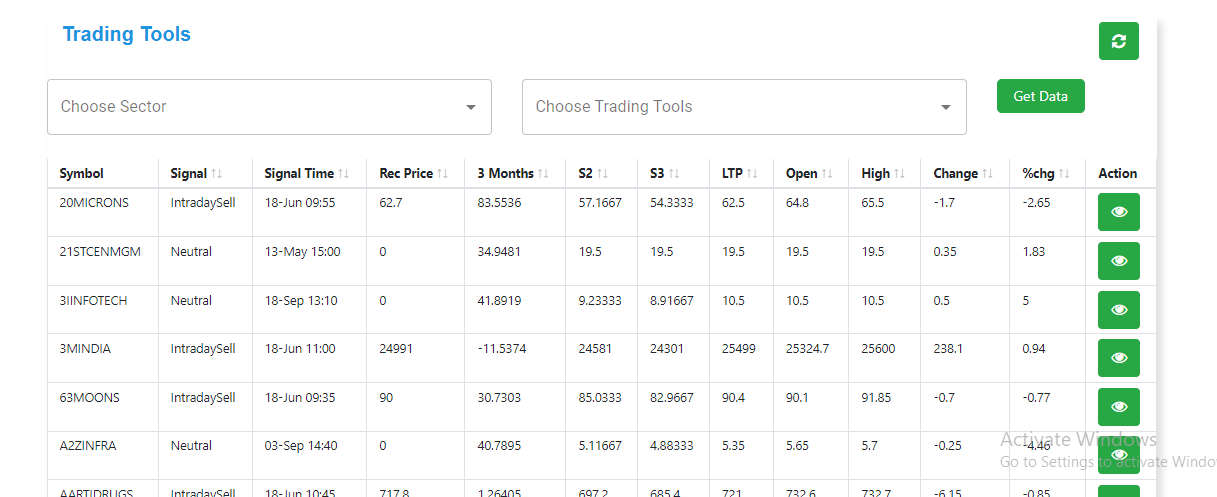
Task: Sort table by Open column
Action: coord(828,174)
